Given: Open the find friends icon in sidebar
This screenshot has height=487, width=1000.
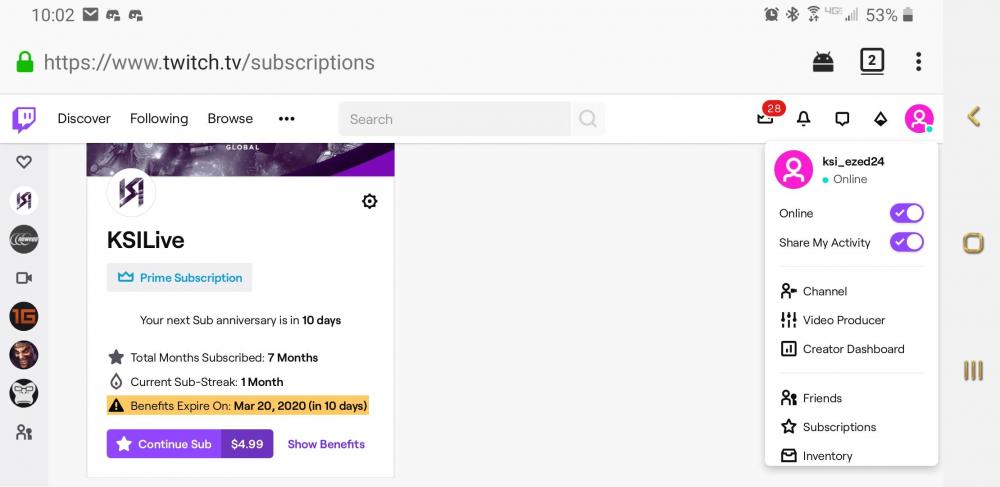Looking at the screenshot, I should click(24, 433).
